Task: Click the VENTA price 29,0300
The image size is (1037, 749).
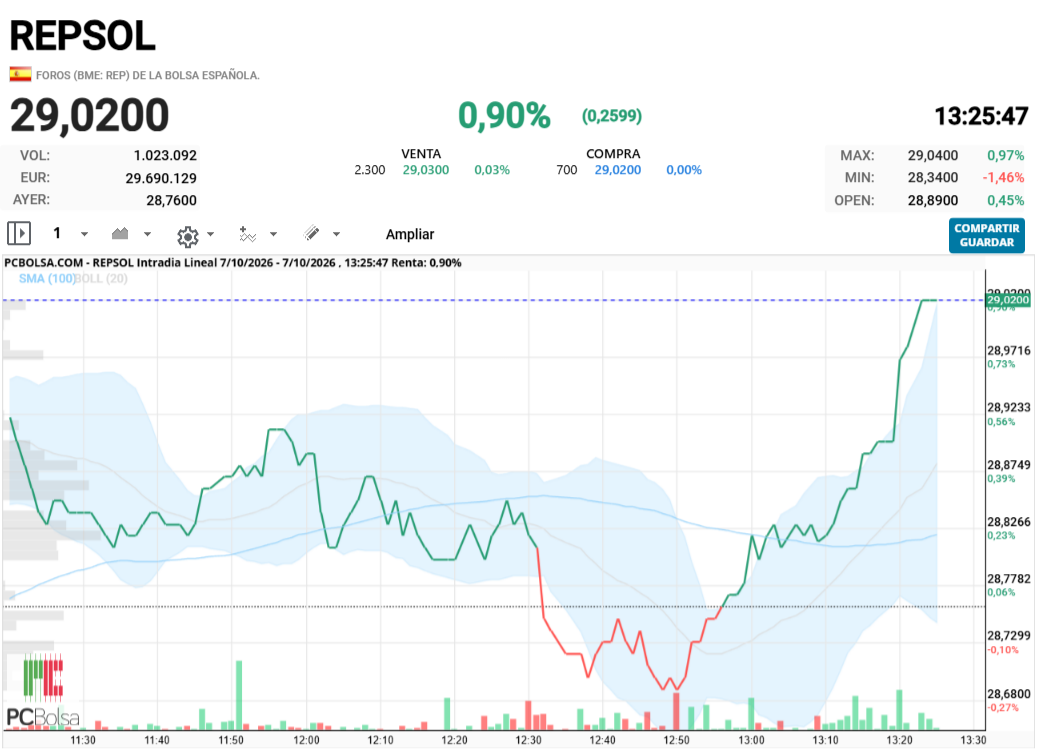Action: pos(426,170)
